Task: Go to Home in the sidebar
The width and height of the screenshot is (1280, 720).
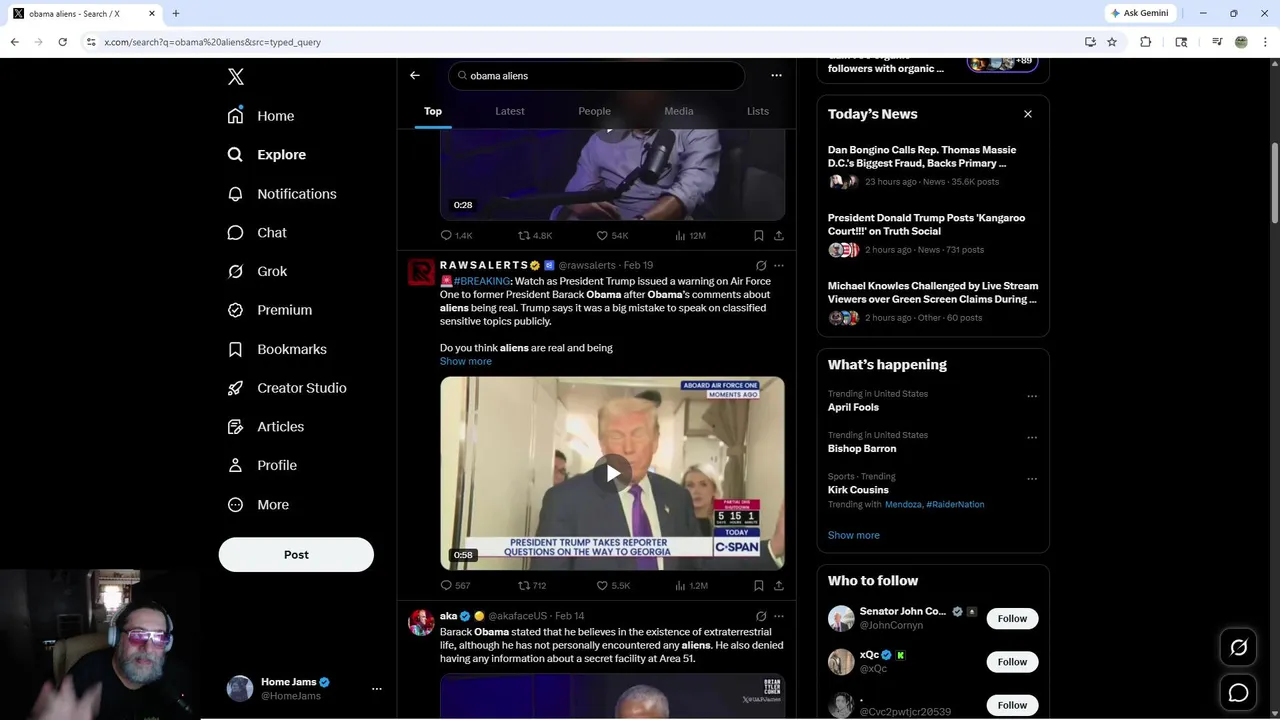Action: tap(261, 116)
